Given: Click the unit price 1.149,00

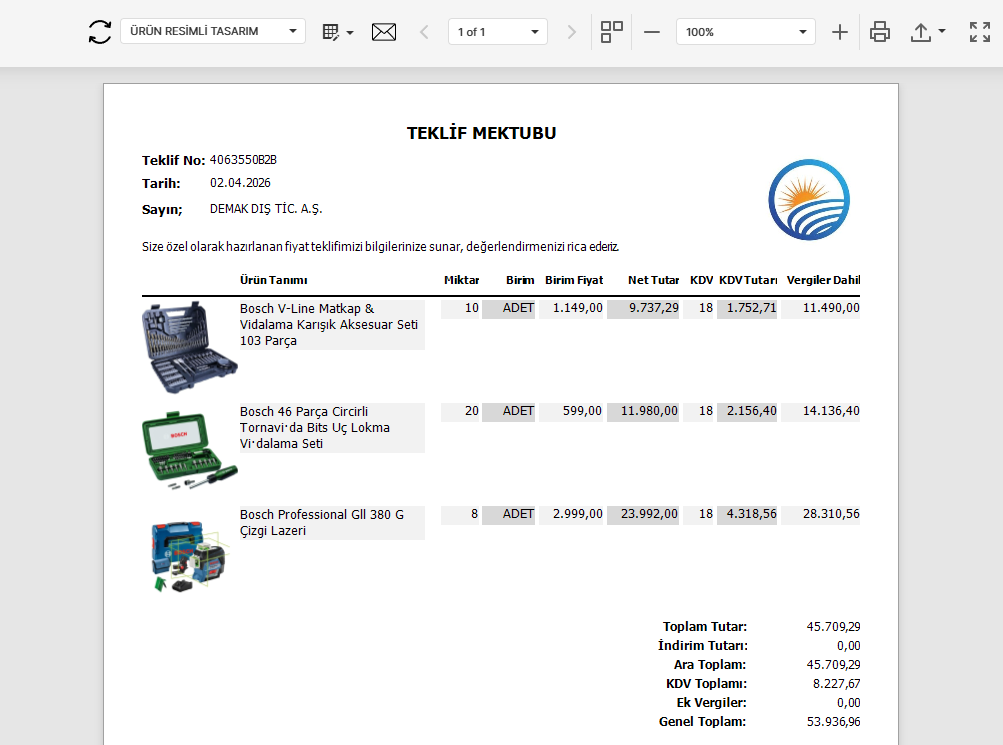Looking at the screenshot, I should pyautogui.click(x=571, y=308).
